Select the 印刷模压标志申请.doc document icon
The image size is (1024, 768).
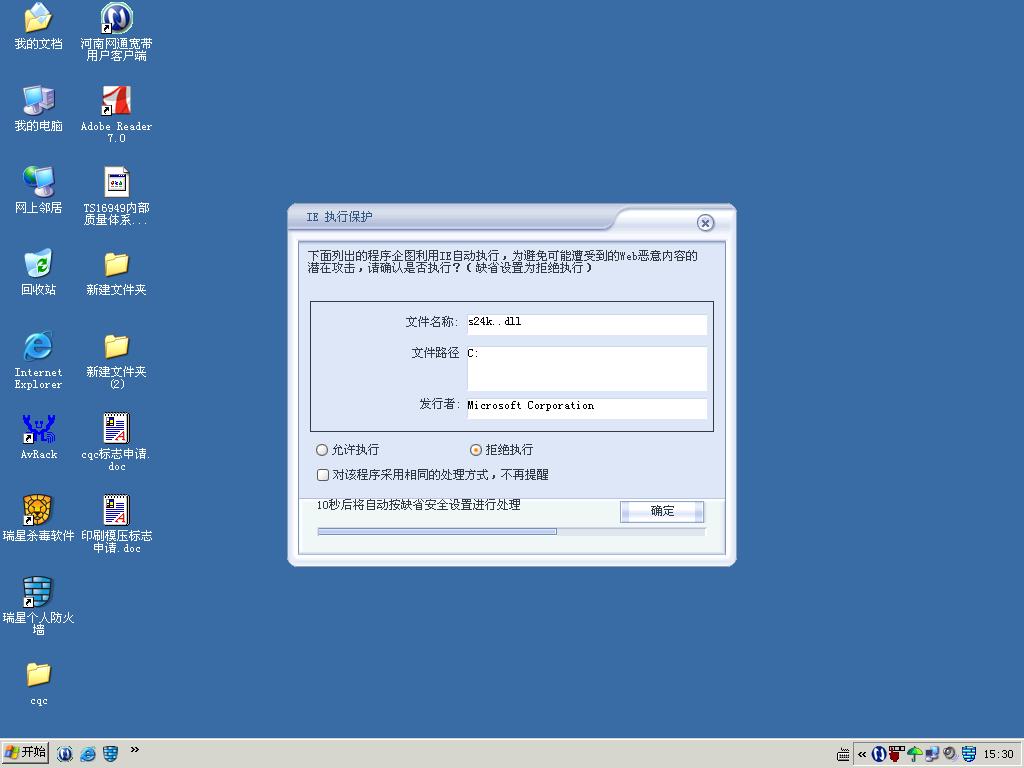116,524
